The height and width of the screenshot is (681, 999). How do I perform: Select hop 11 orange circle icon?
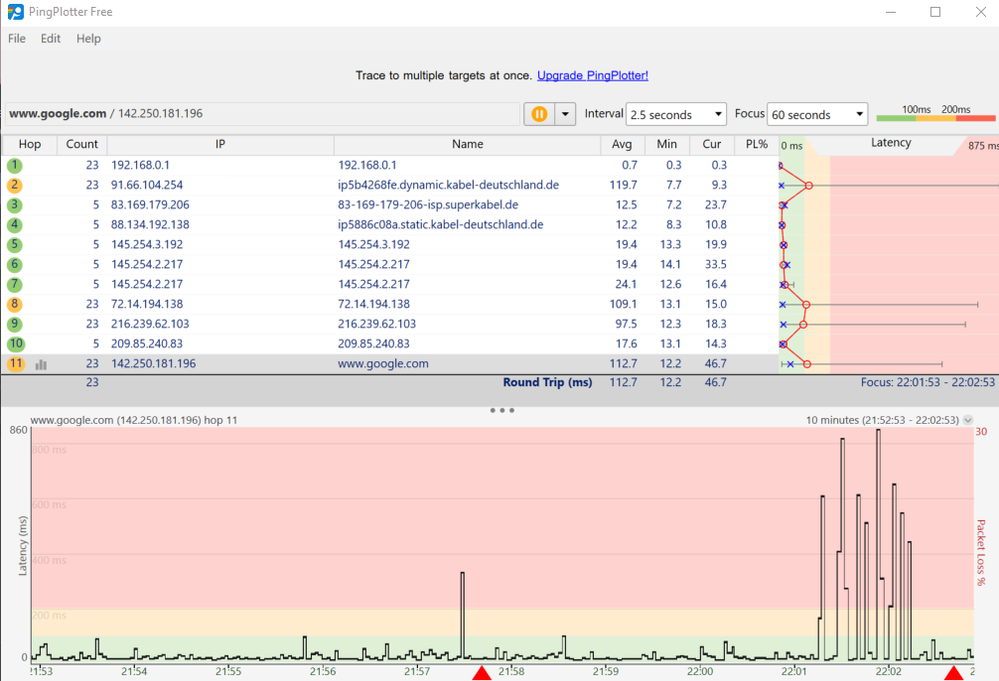point(15,364)
